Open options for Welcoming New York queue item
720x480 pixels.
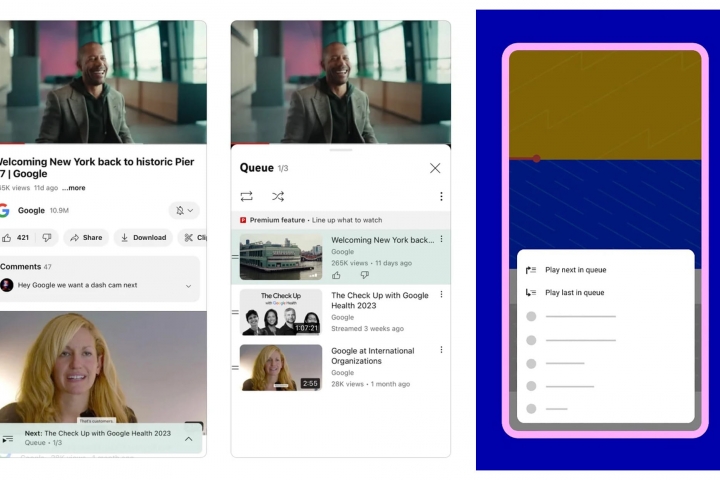441,240
